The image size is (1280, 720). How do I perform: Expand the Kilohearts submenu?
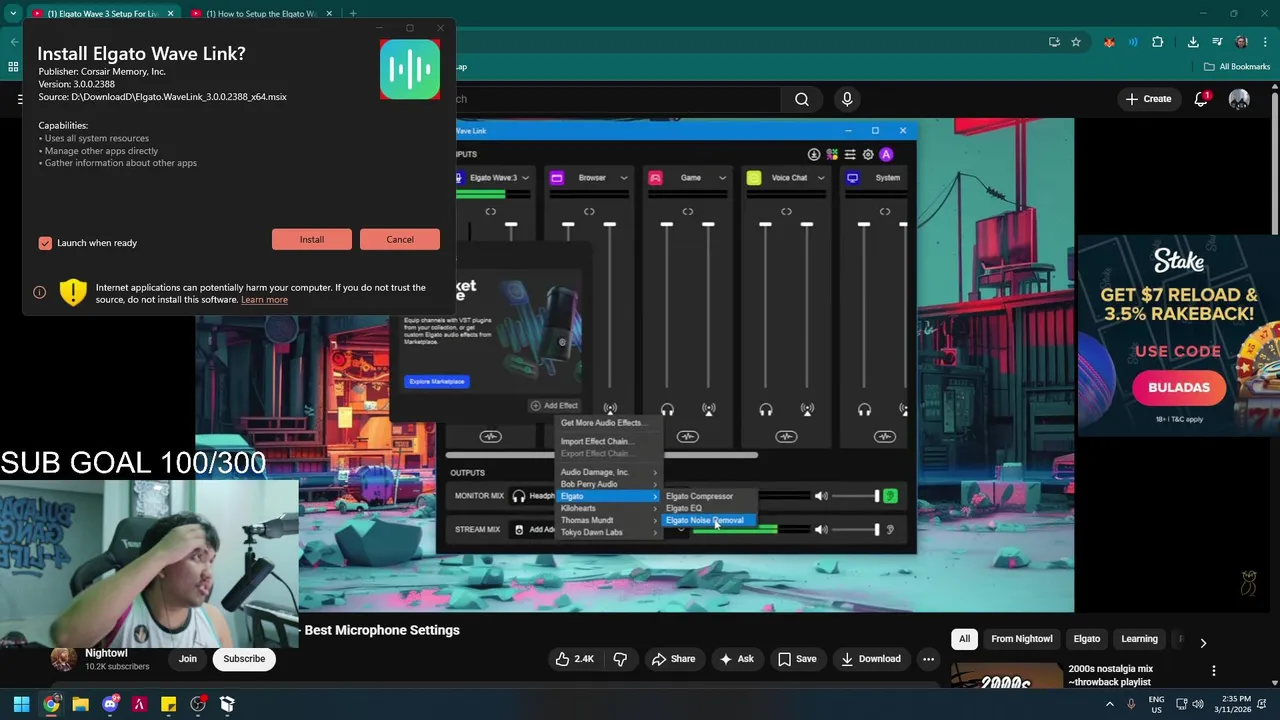609,508
